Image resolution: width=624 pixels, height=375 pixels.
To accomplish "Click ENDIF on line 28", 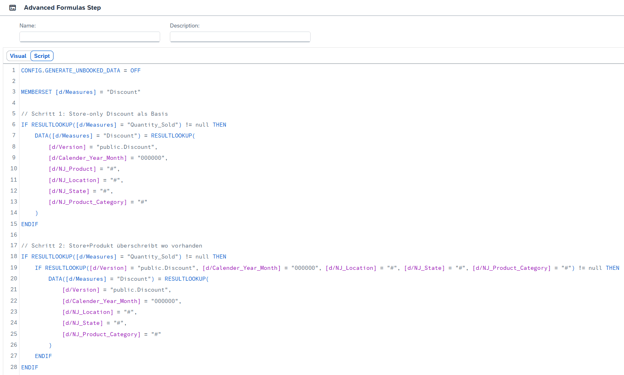I will pos(29,367).
